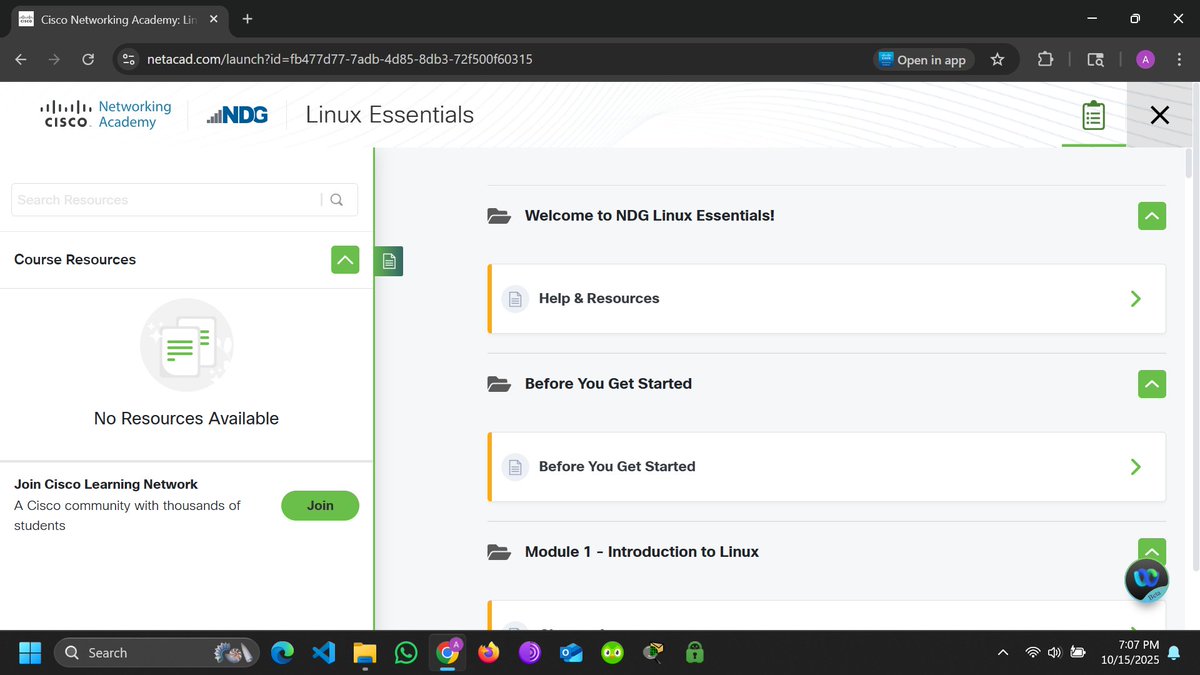Screen dimensions: 1200x675
Task: Click the netacad.com address bar URL
Action: point(339,59)
